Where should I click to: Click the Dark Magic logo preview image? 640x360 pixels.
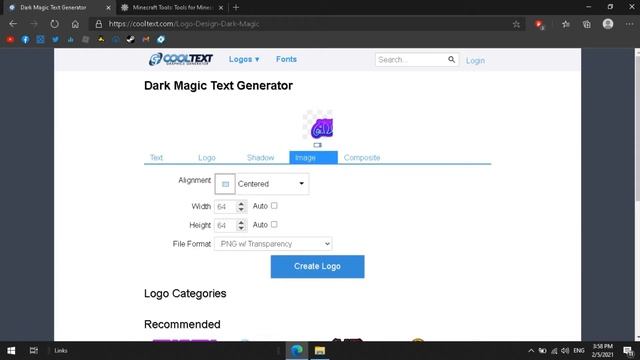tap(318, 125)
